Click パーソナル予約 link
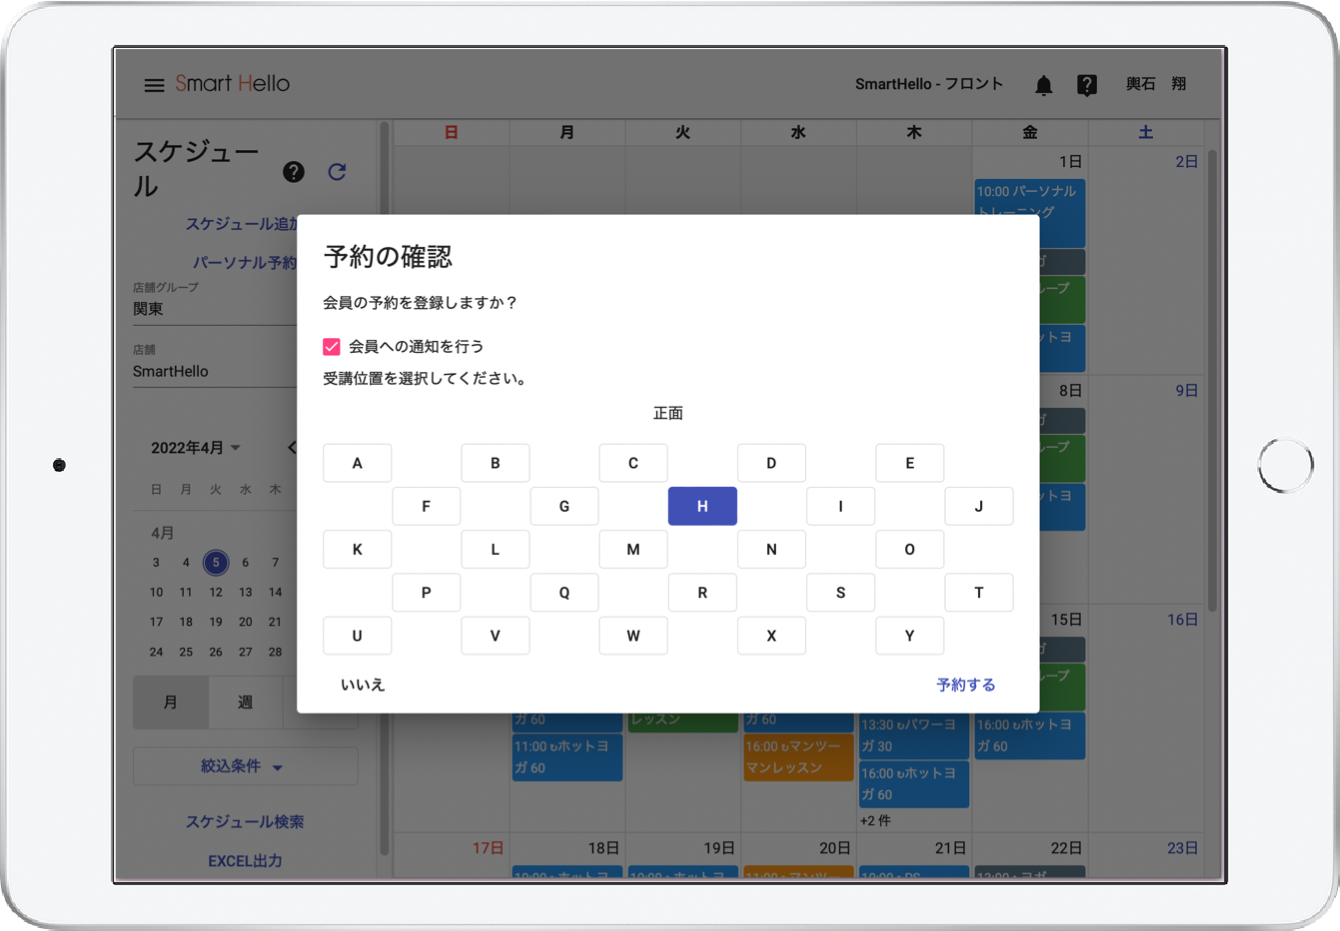 click(x=245, y=262)
